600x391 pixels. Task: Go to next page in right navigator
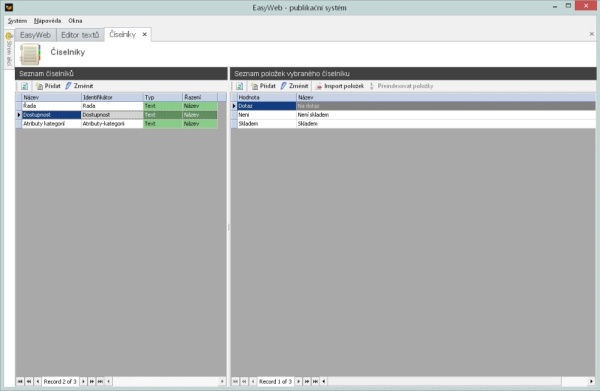tap(307, 381)
